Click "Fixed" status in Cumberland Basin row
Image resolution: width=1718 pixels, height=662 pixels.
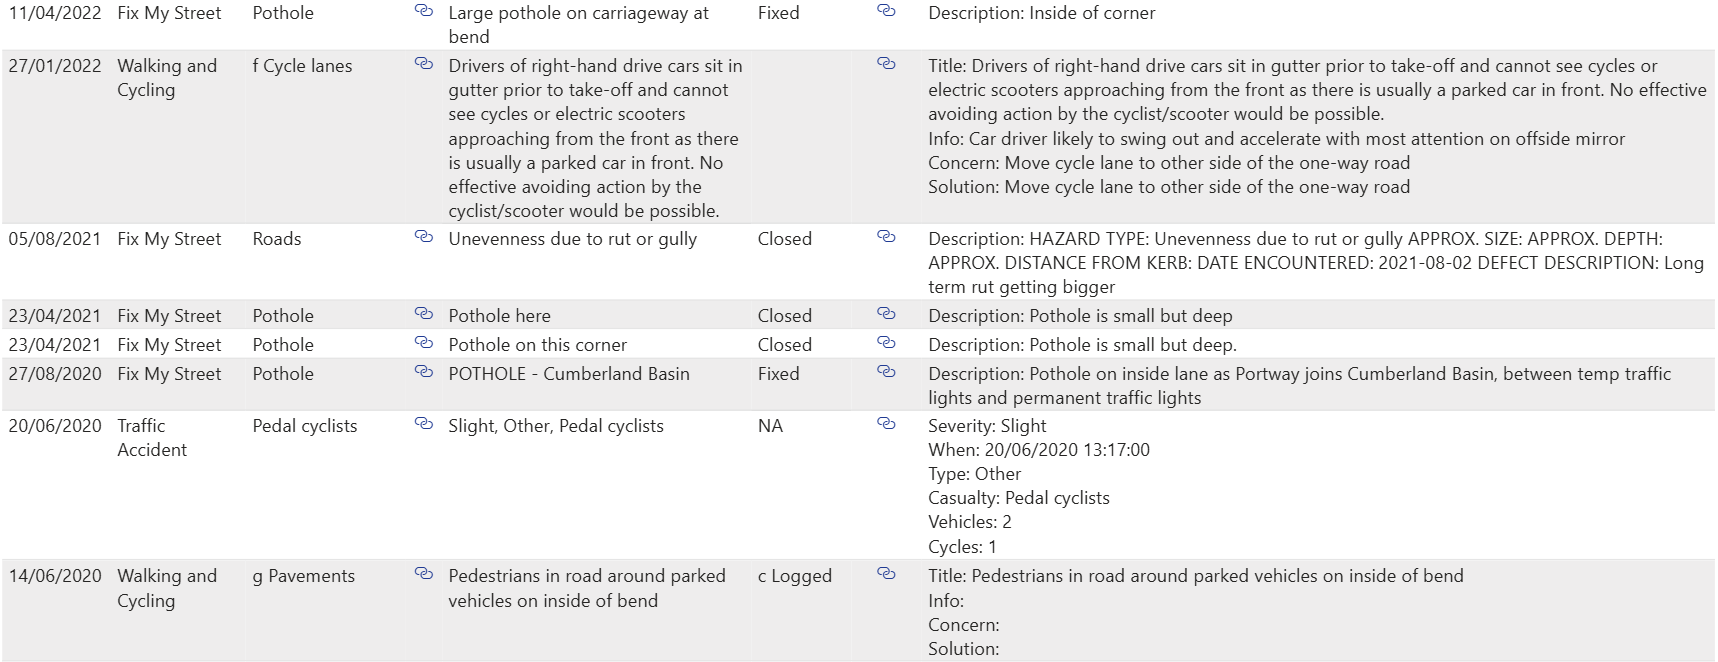tap(778, 374)
